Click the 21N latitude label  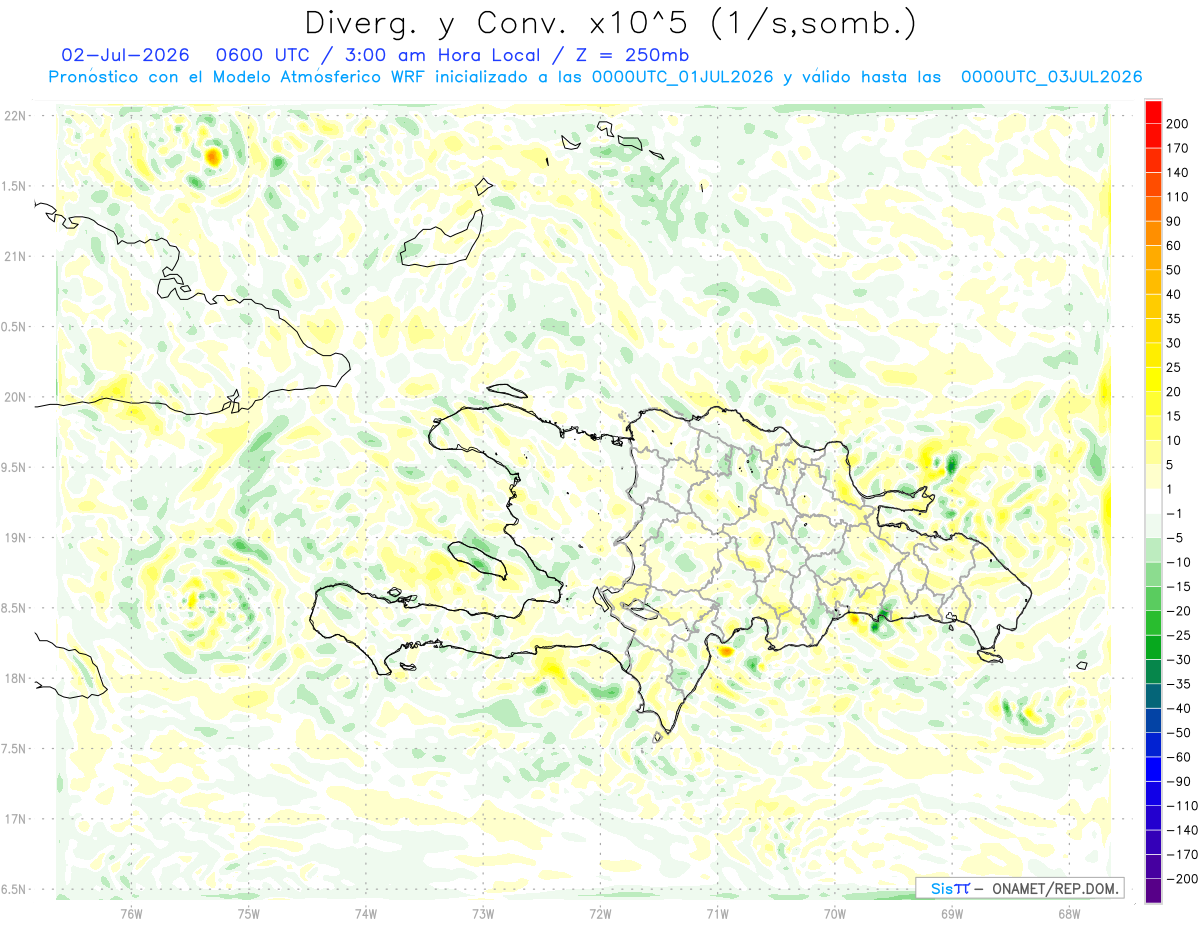tap(15, 256)
